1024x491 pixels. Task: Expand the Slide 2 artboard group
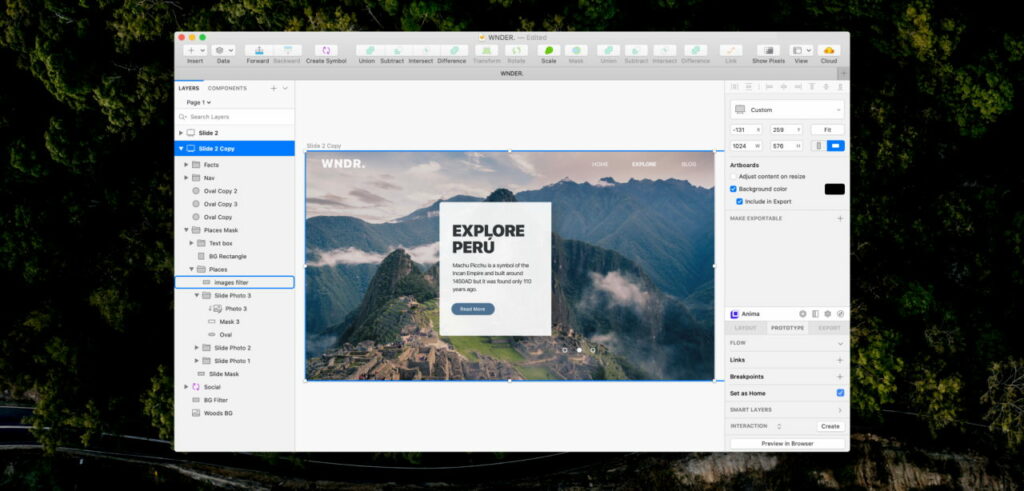[181, 133]
